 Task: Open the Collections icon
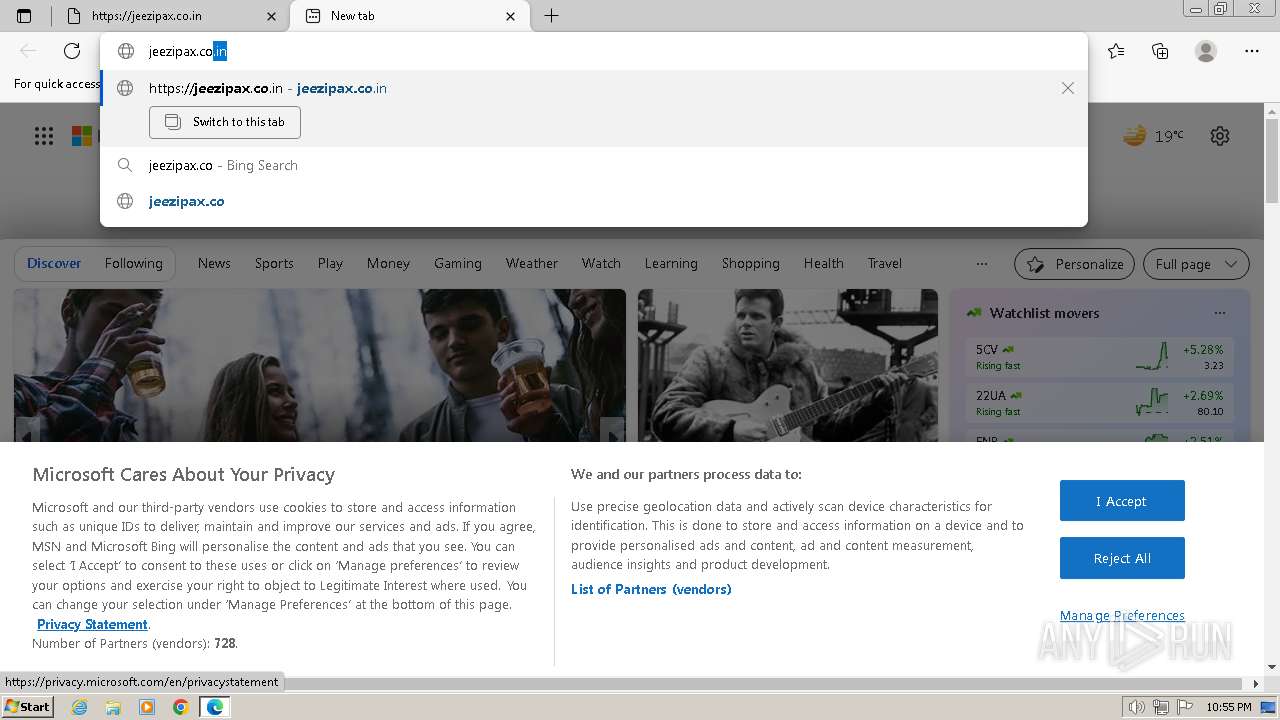1160,51
